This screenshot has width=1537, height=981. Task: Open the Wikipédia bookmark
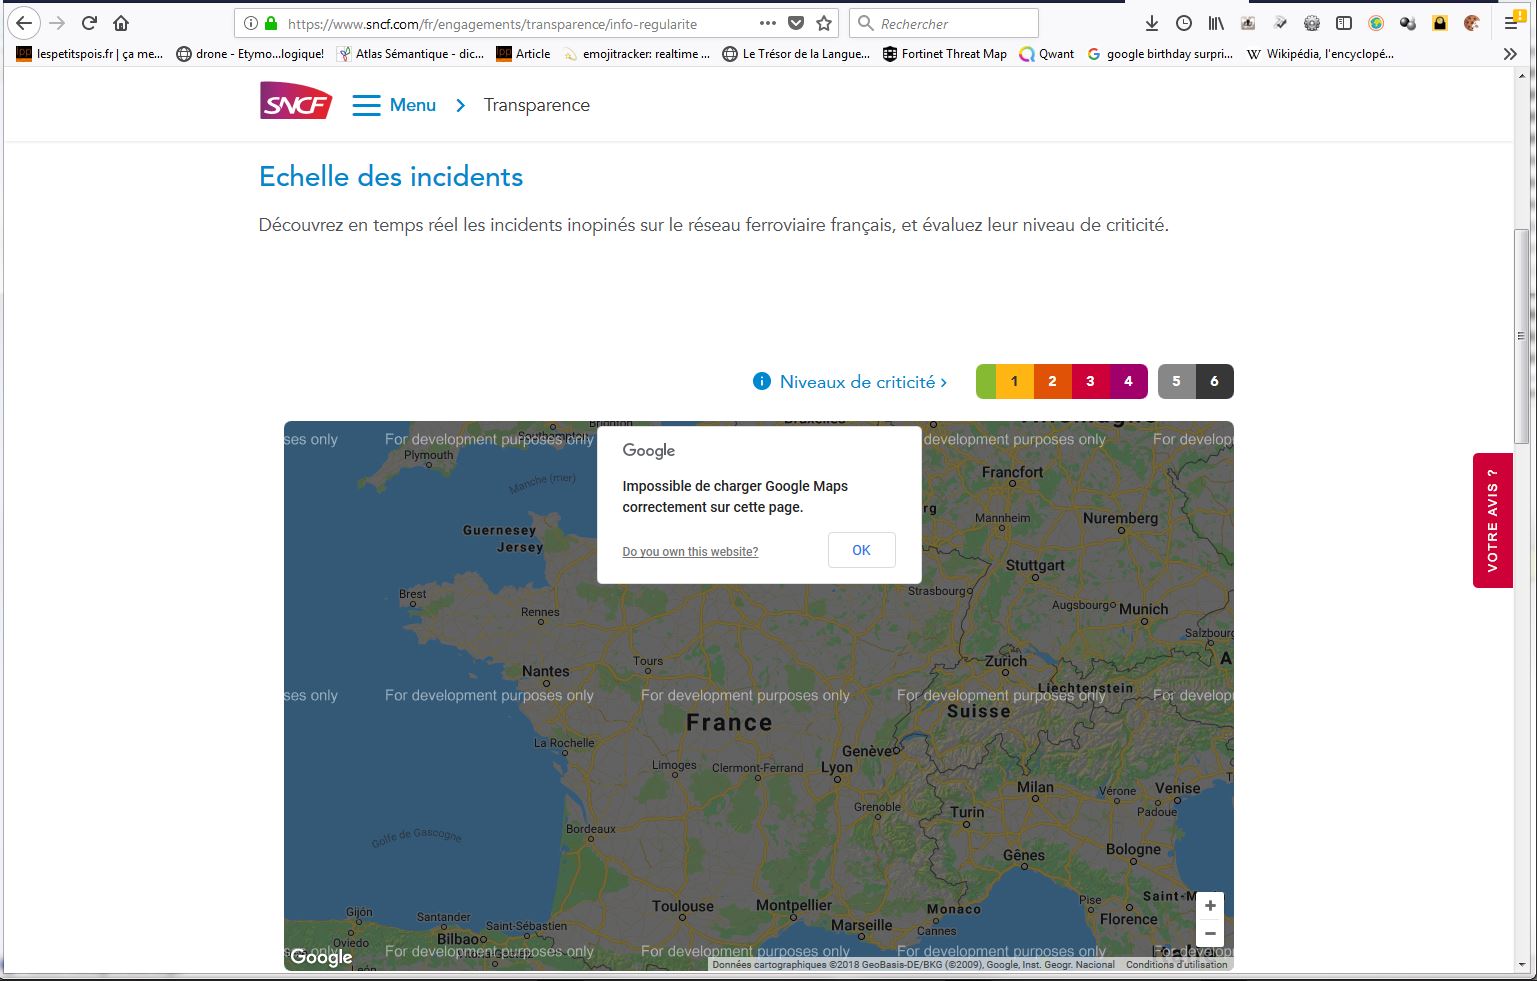(1320, 54)
